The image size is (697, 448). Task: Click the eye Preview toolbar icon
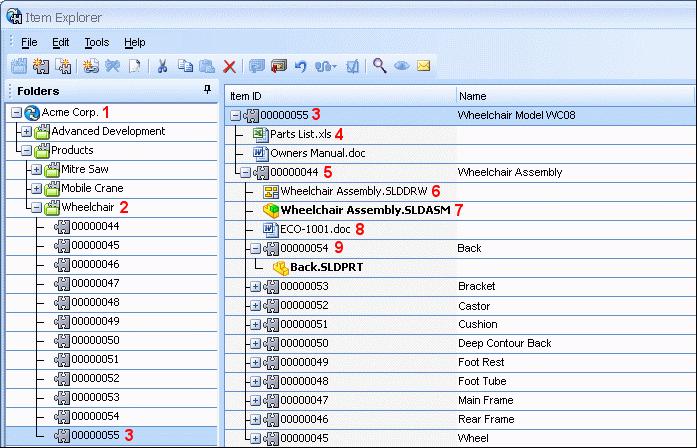point(401,66)
